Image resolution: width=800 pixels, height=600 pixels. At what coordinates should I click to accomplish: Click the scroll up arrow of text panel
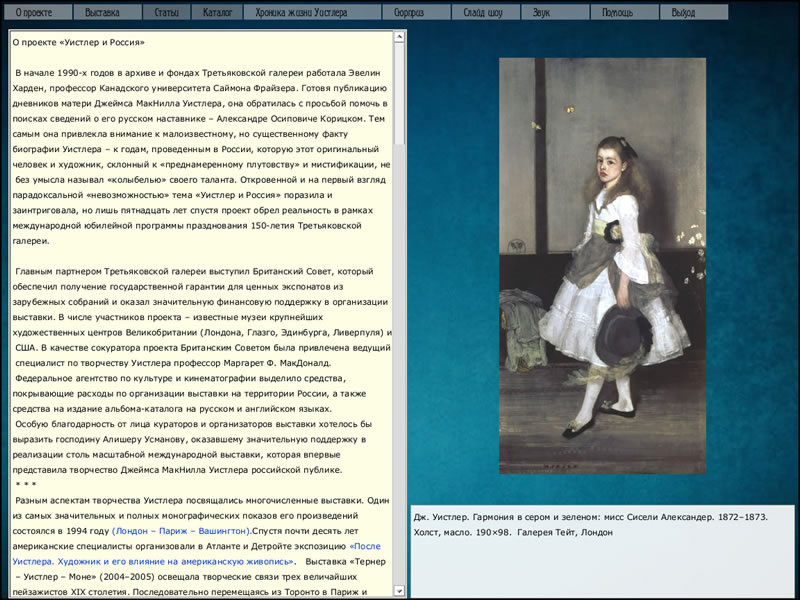click(x=400, y=36)
